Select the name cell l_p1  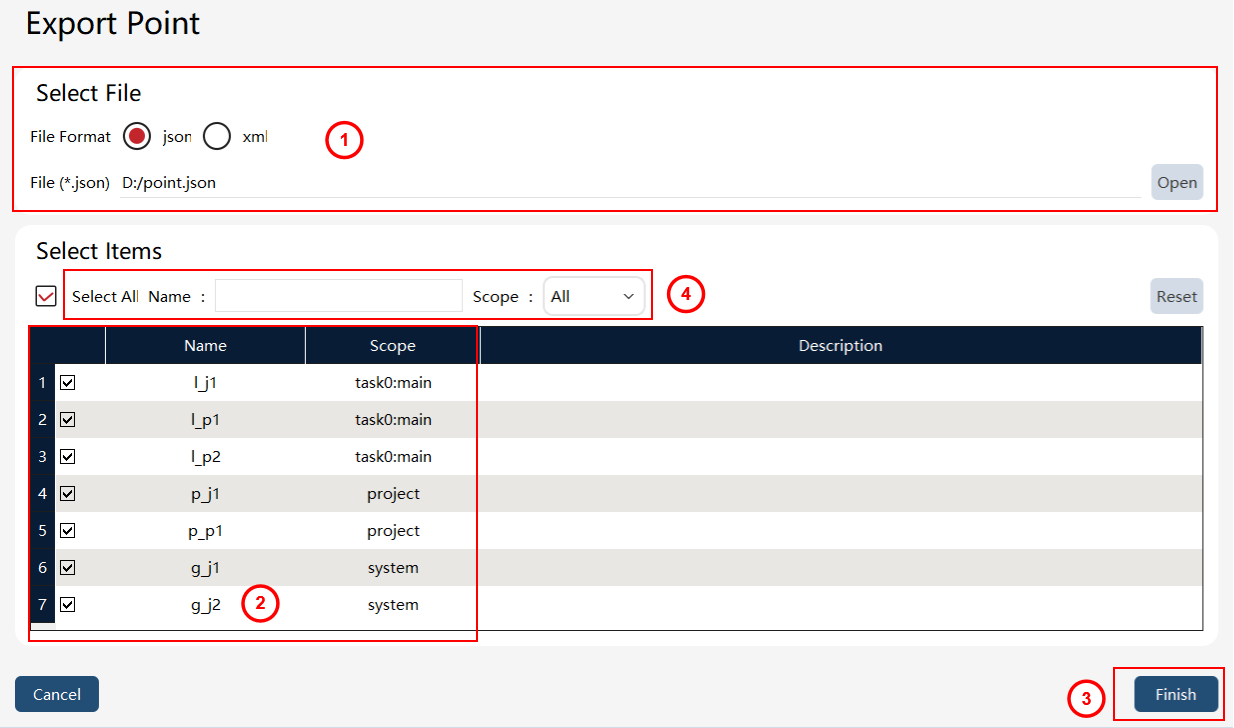pyautogui.click(x=205, y=419)
